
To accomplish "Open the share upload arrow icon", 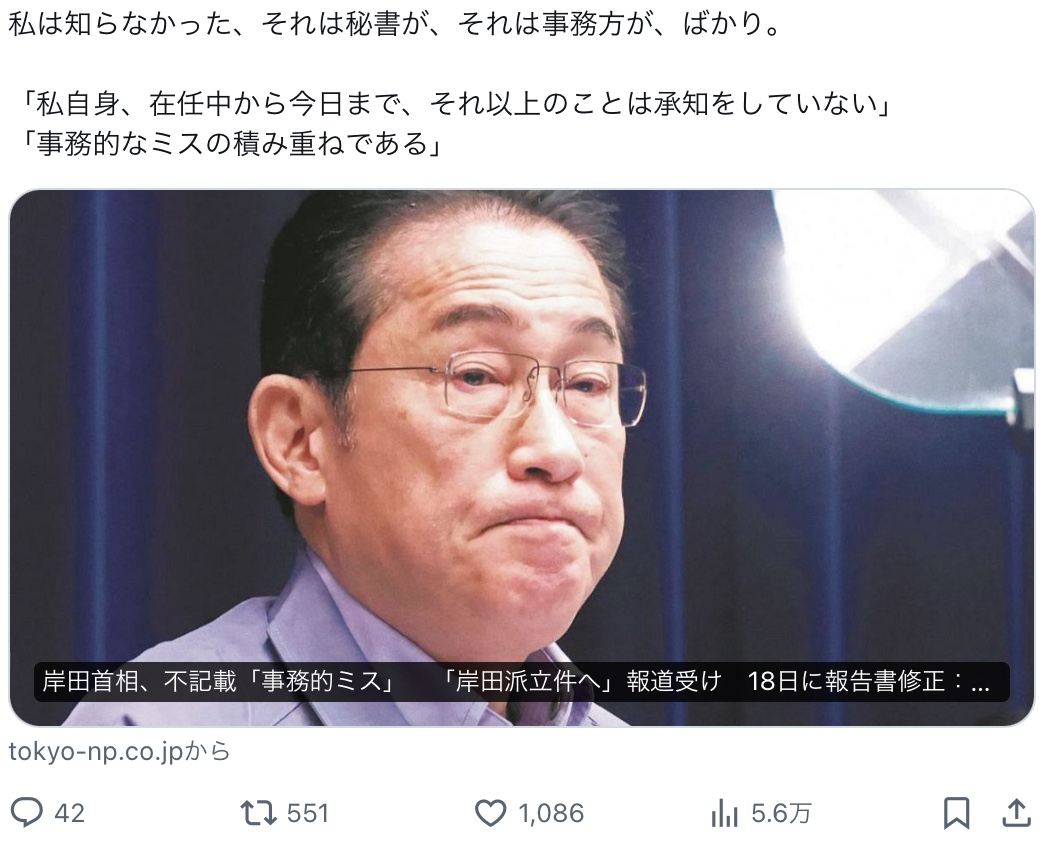I will pos(1016,812).
